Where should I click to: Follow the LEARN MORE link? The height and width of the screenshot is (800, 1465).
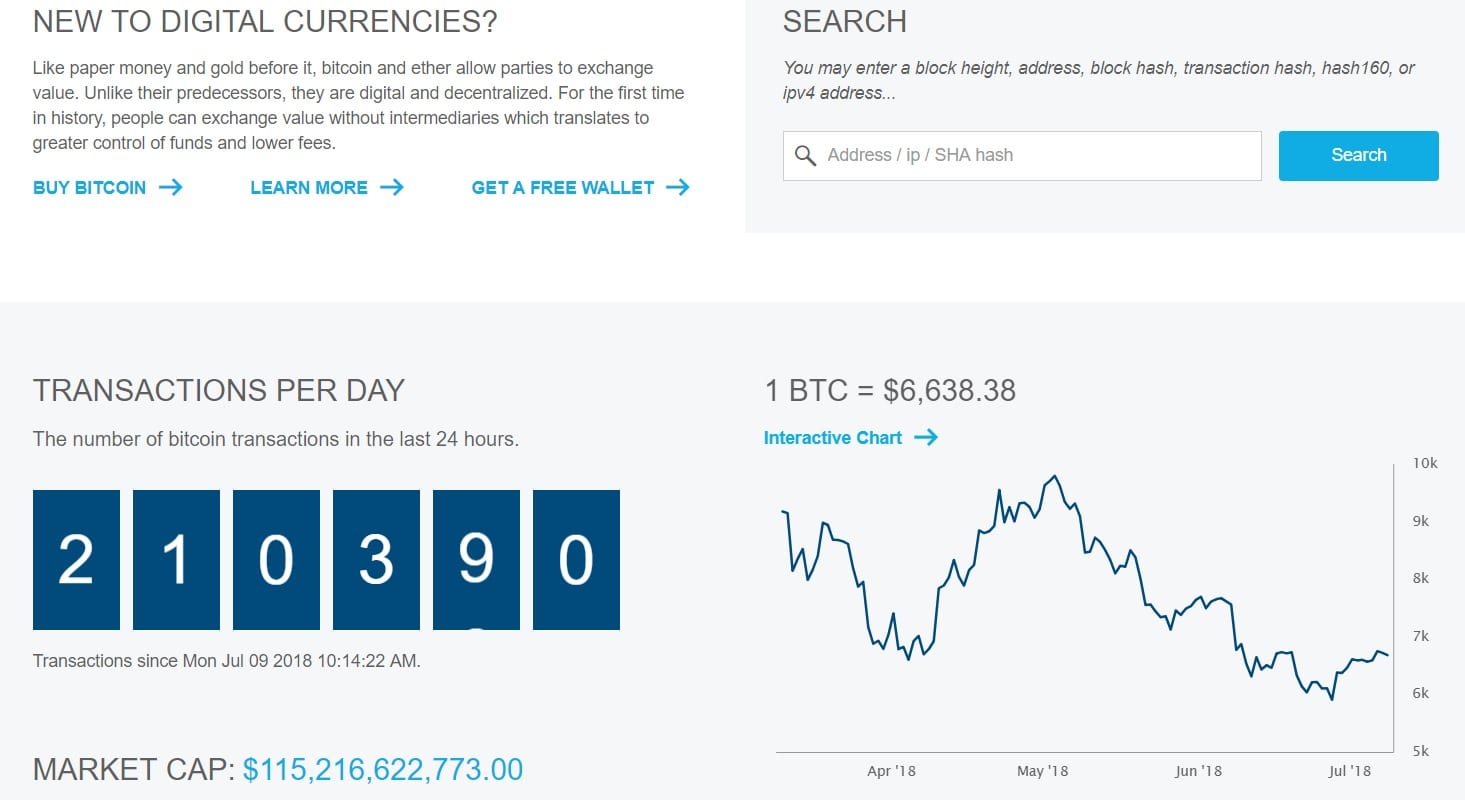pyautogui.click(x=308, y=187)
